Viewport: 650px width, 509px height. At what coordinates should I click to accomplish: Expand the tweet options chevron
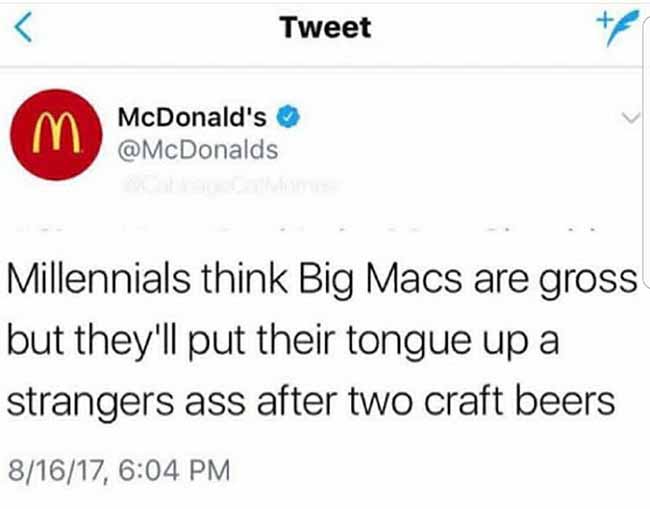pos(631,118)
